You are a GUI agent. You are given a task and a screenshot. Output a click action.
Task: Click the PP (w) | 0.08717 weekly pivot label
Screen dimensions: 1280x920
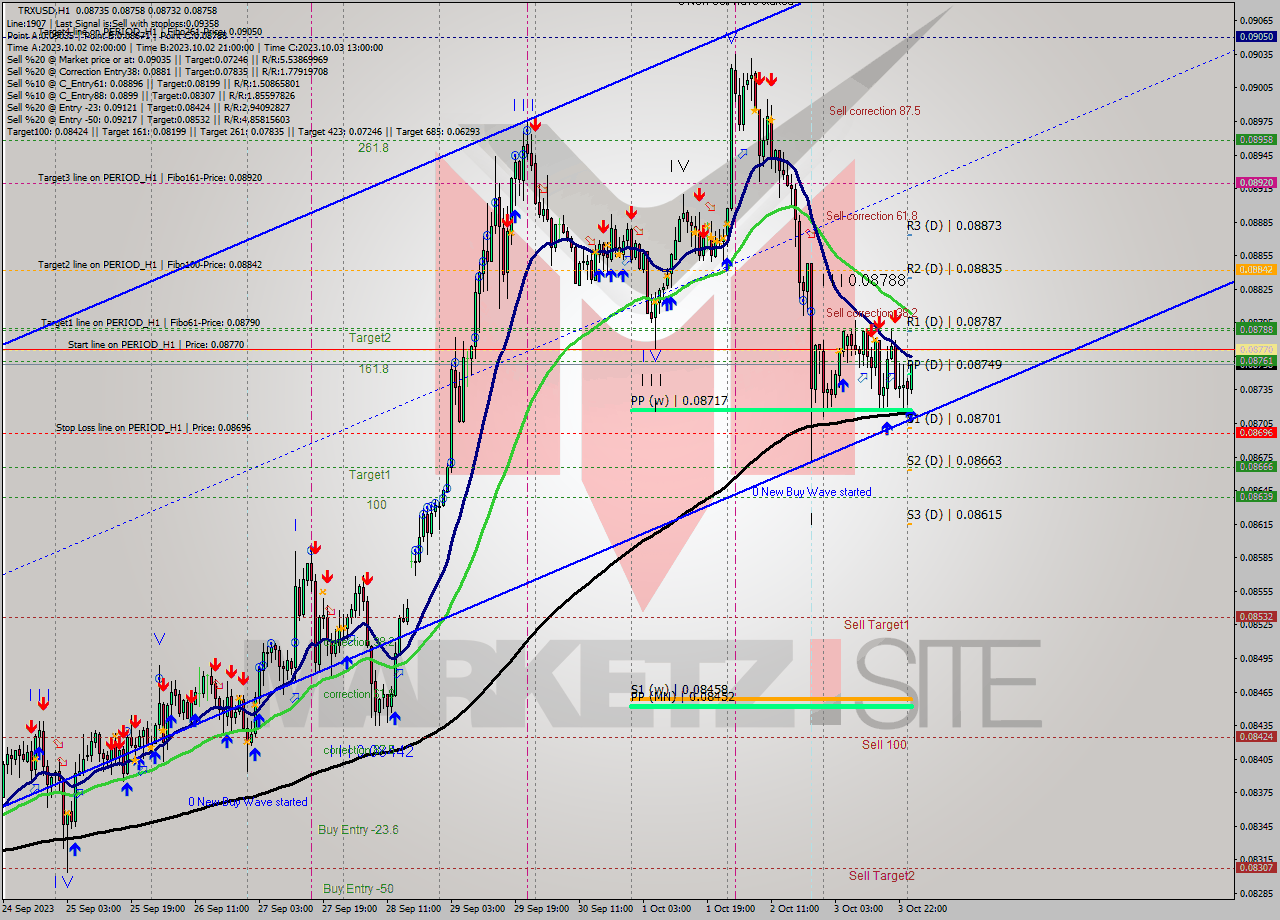click(x=679, y=401)
